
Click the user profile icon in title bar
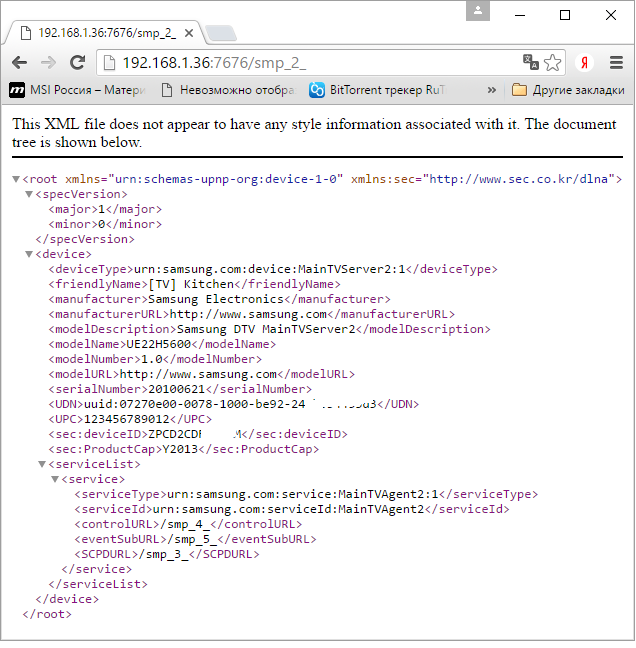[x=478, y=11]
